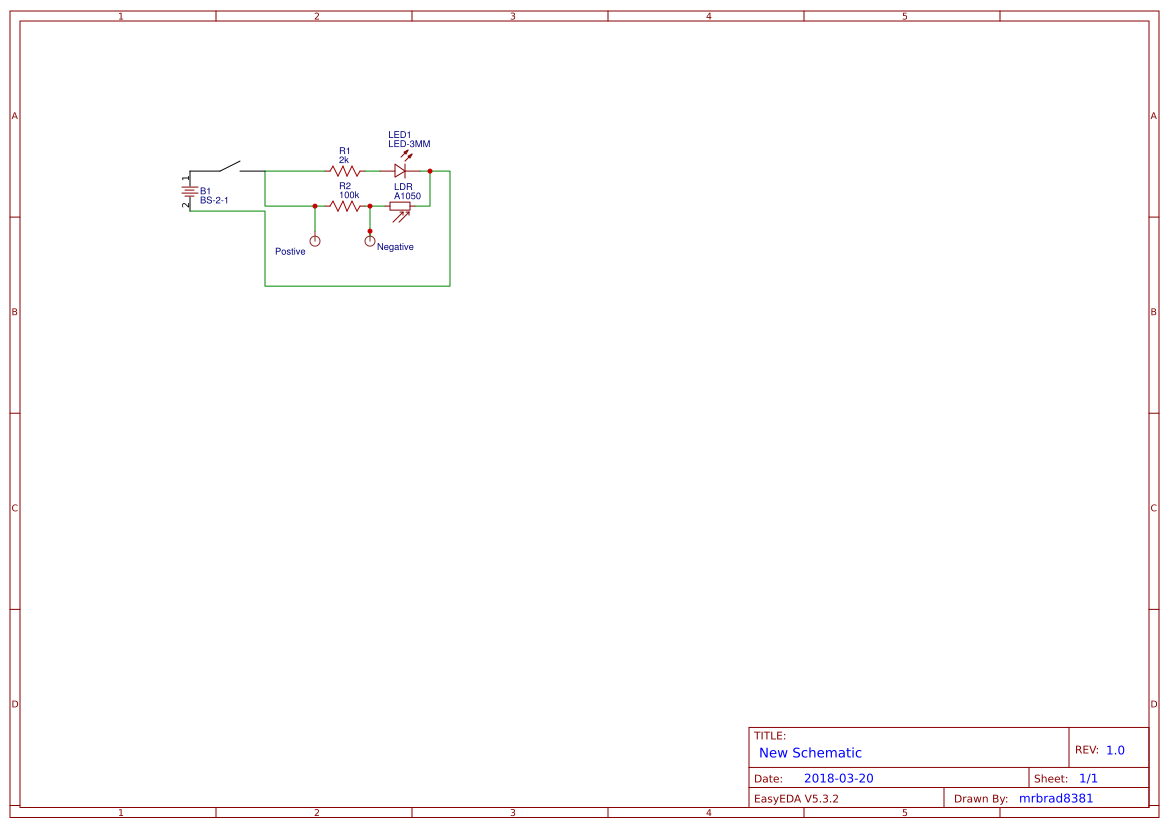The image size is (1169, 828).
Task: Select the Negative pin connector circle
Action: pos(370,240)
